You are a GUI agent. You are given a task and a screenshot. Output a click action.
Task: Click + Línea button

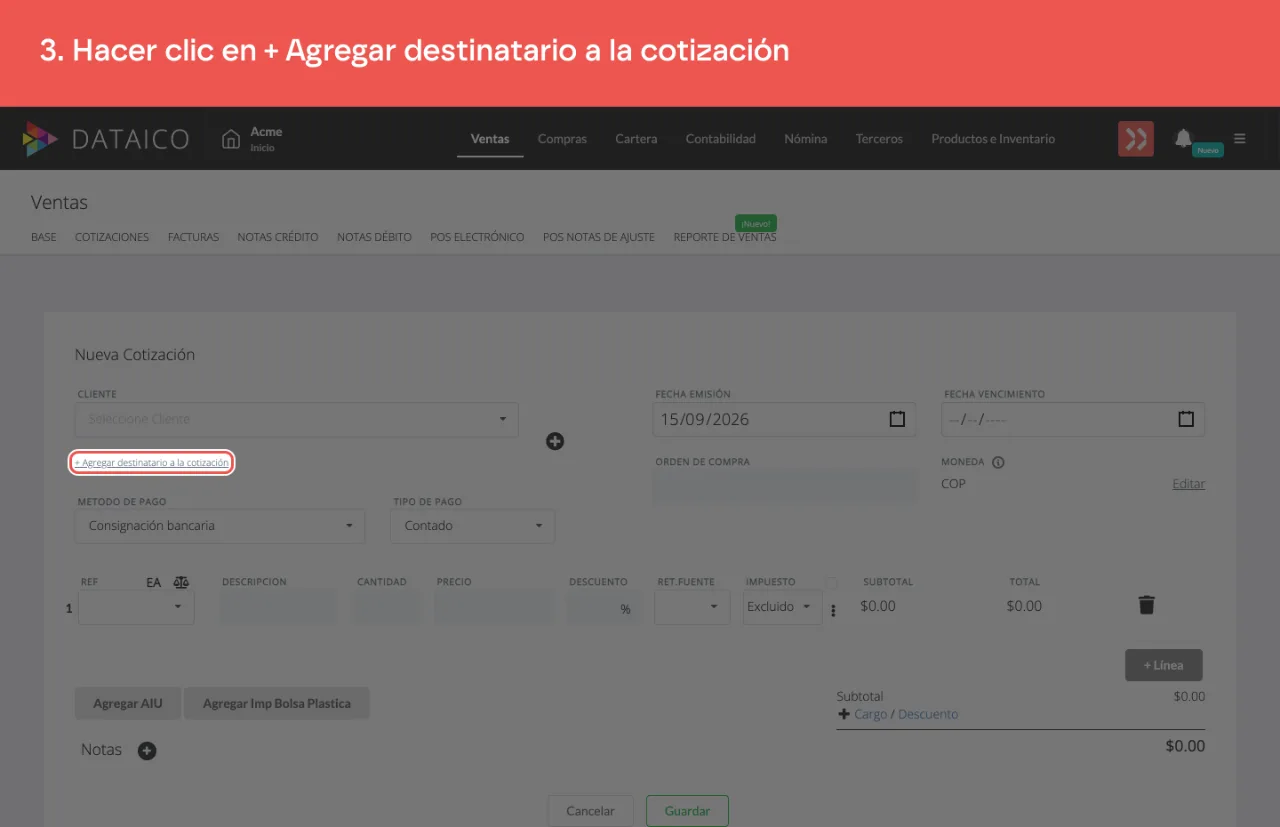pyautogui.click(x=1164, y=665)
